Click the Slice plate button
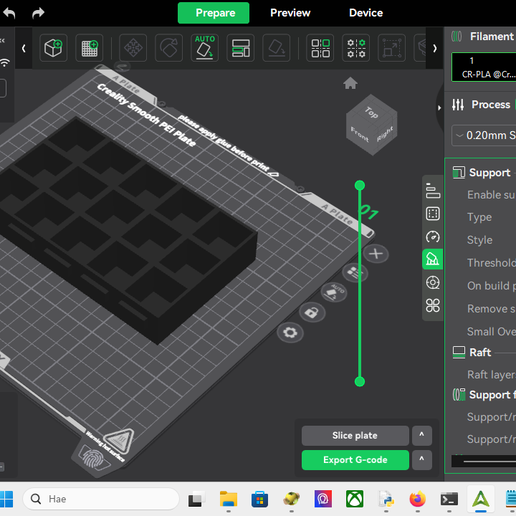The image size is (516, 516). coord(355,435)
